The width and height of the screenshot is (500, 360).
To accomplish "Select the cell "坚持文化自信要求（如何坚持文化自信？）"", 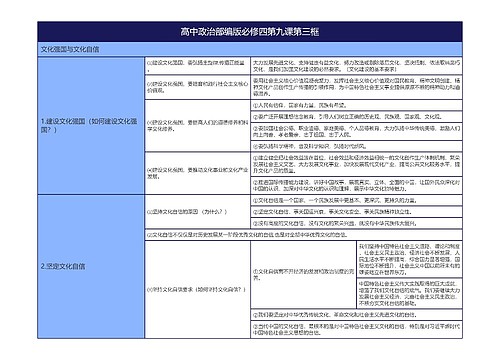I will (x=197, y=290).
